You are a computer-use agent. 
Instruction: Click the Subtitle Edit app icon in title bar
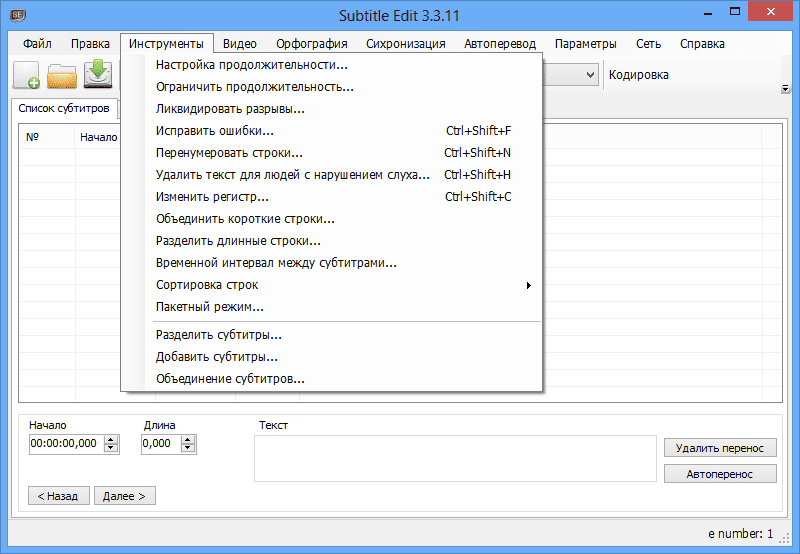[x=17, y=16]
